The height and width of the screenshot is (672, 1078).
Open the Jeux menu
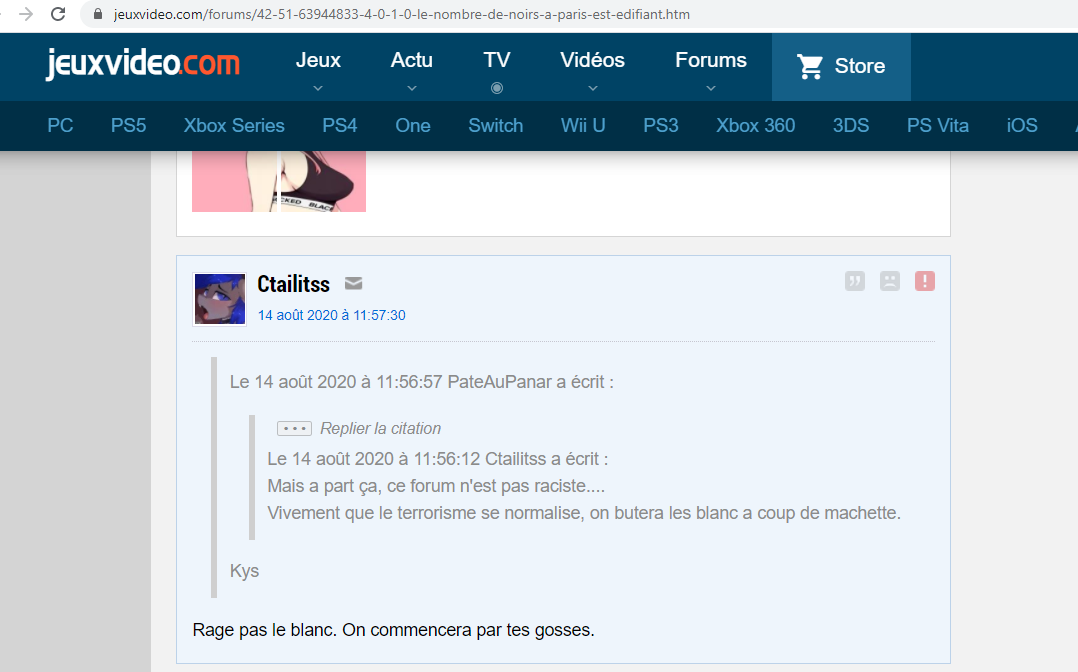coord(318,60)
